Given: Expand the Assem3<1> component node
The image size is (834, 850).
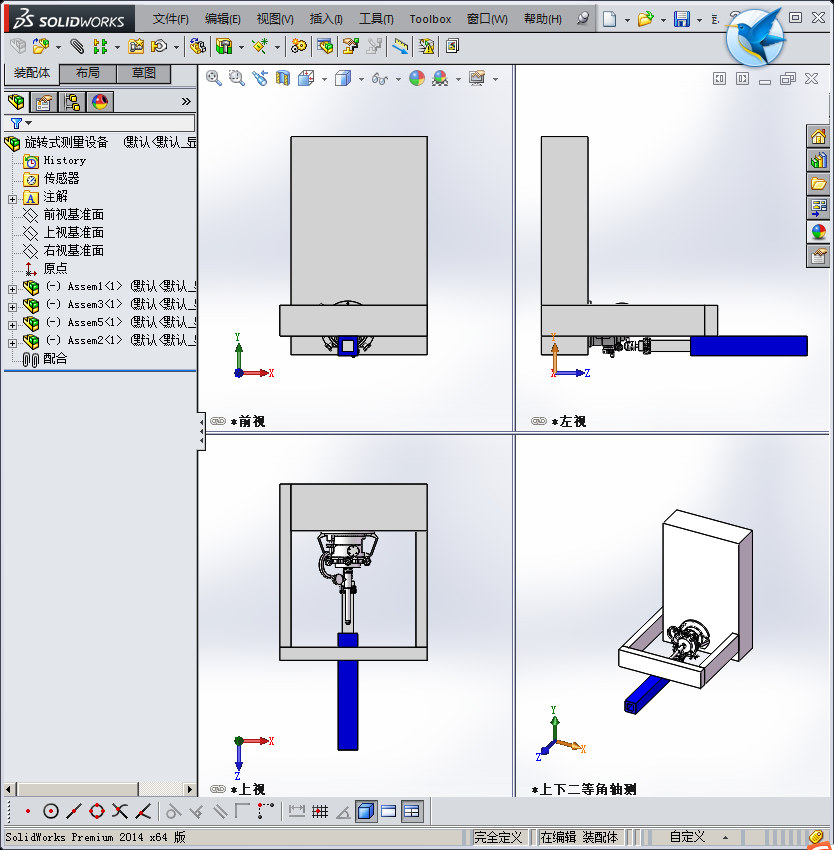Looking at the screenshot, I should pyautogui.click(x=12, y=307).
